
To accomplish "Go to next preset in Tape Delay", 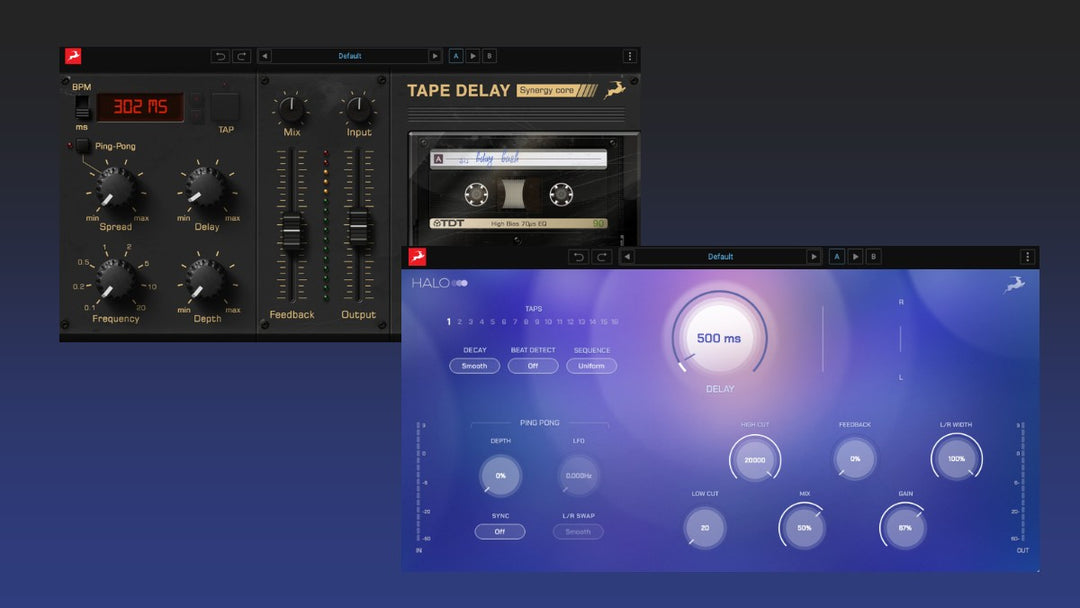I will [x=435, y=56].
